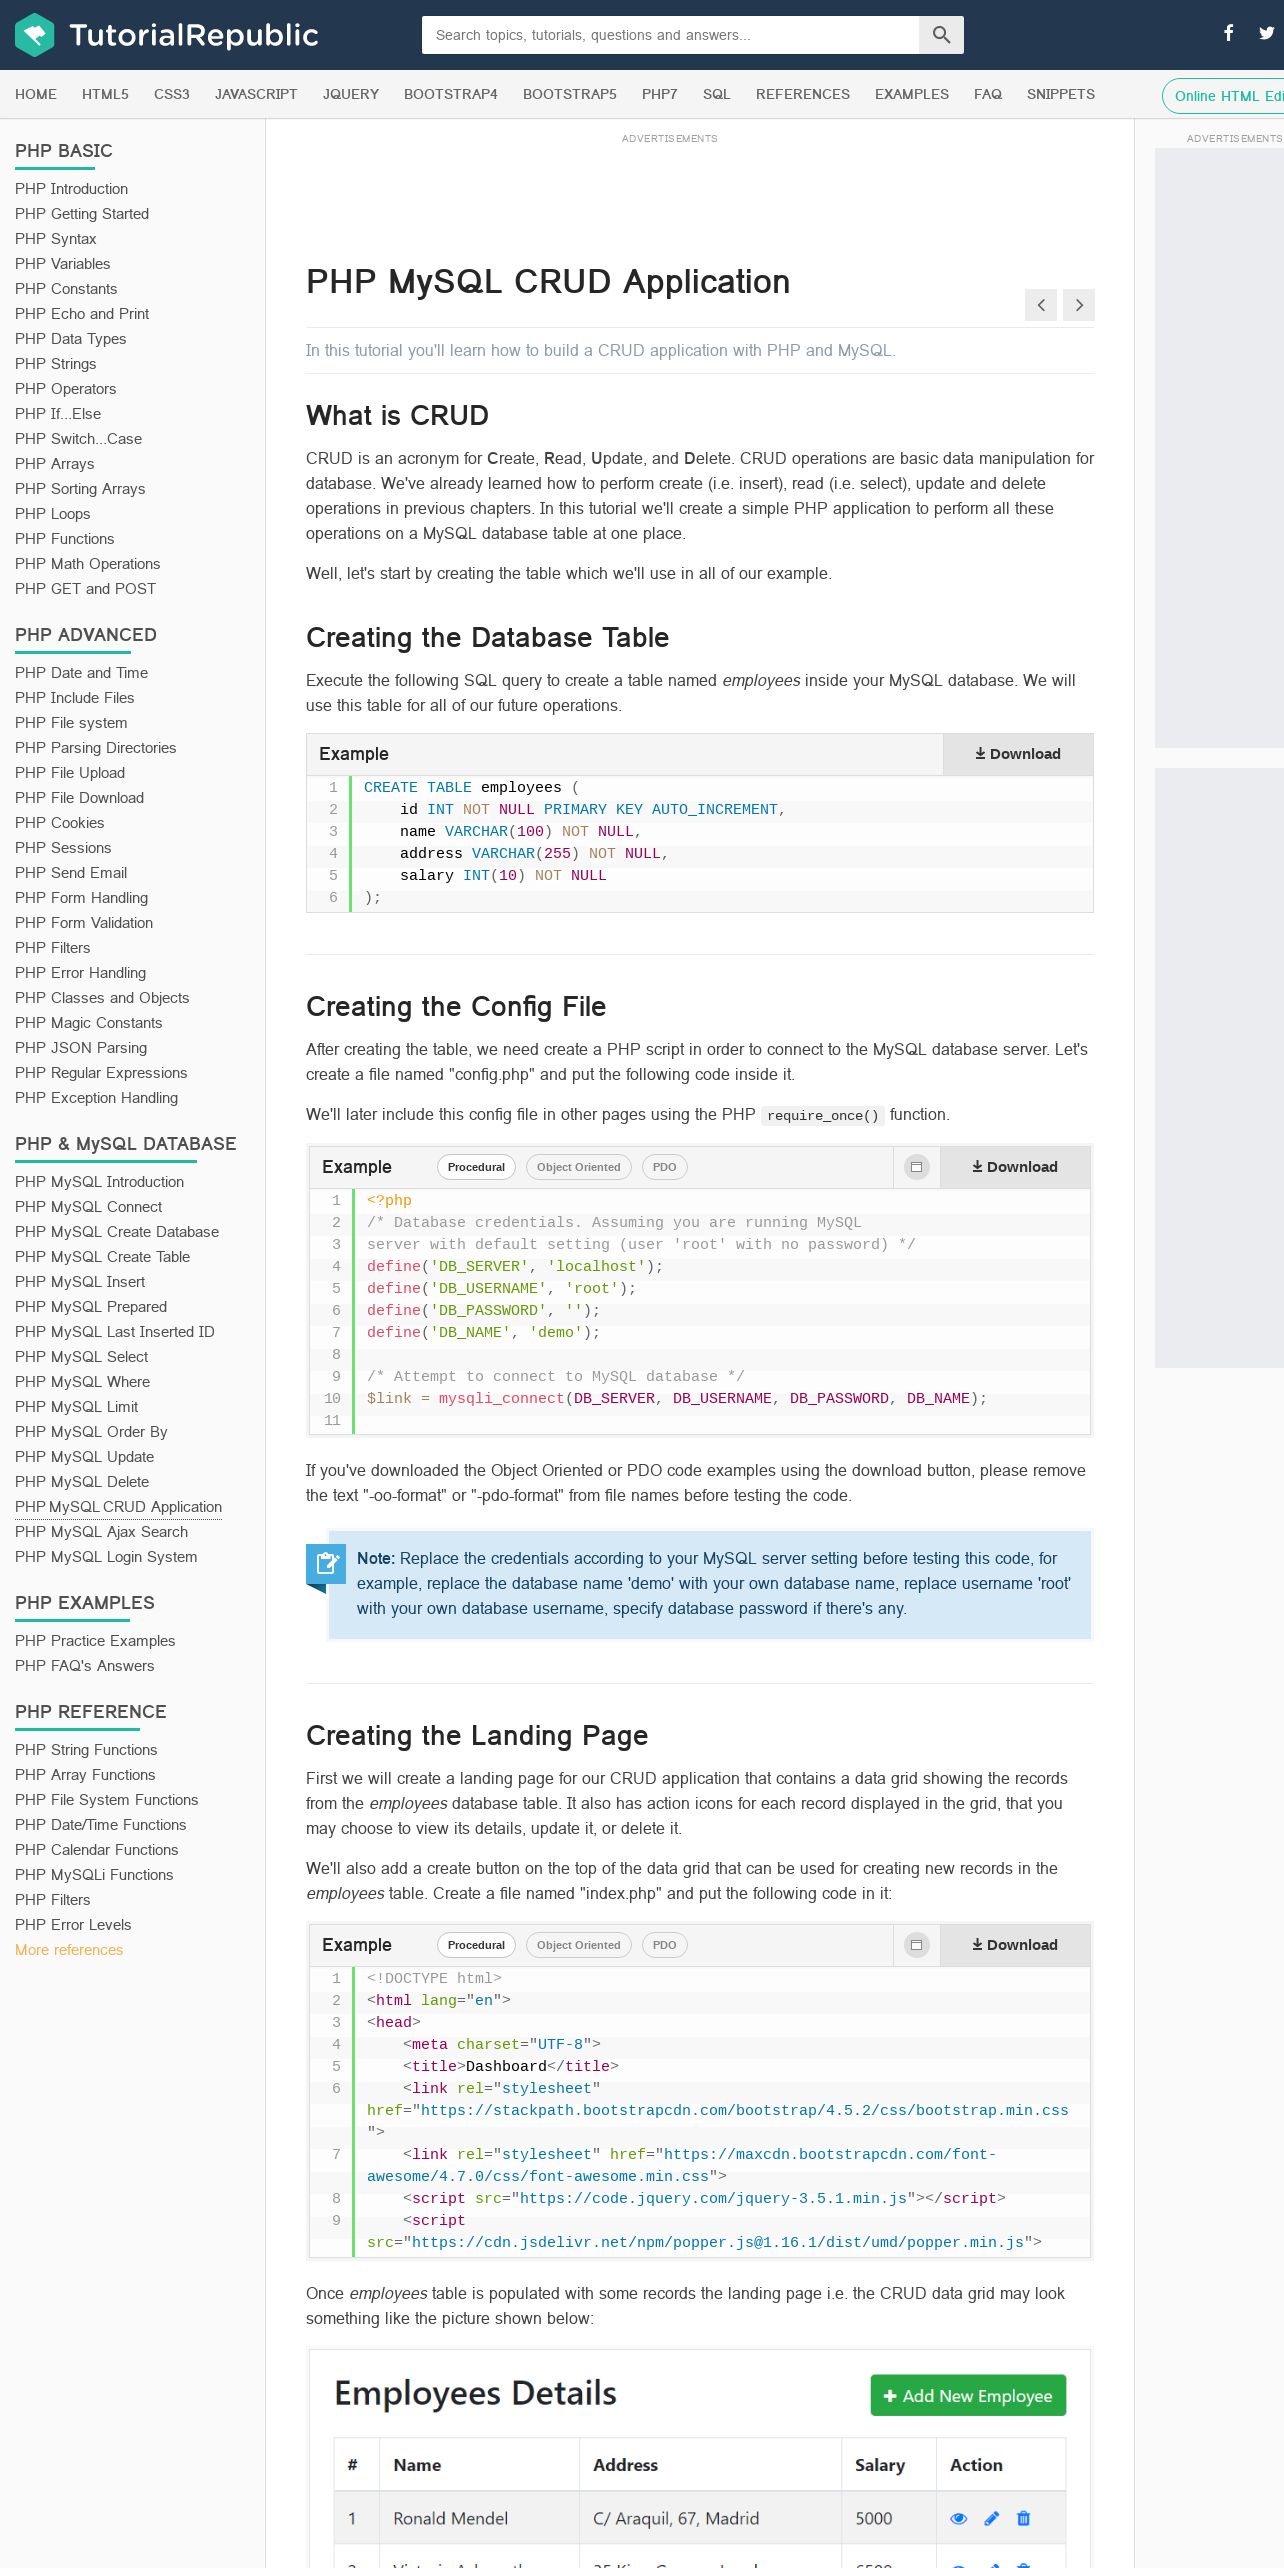Viewport: 1284px width, 2568px height.
Task: Open PHP File Upload link
Action: pos(70,773)
